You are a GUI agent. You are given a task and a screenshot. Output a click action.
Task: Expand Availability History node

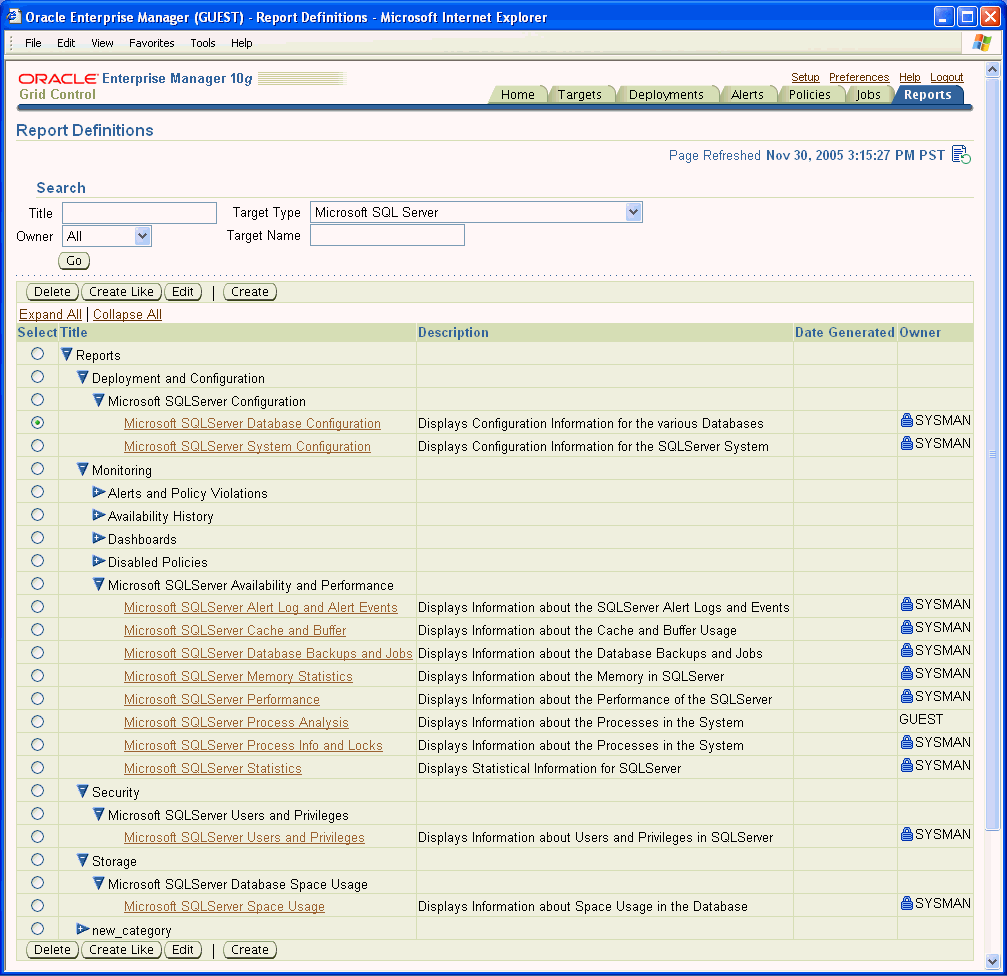pyautogui.click(x=98, y=515)
